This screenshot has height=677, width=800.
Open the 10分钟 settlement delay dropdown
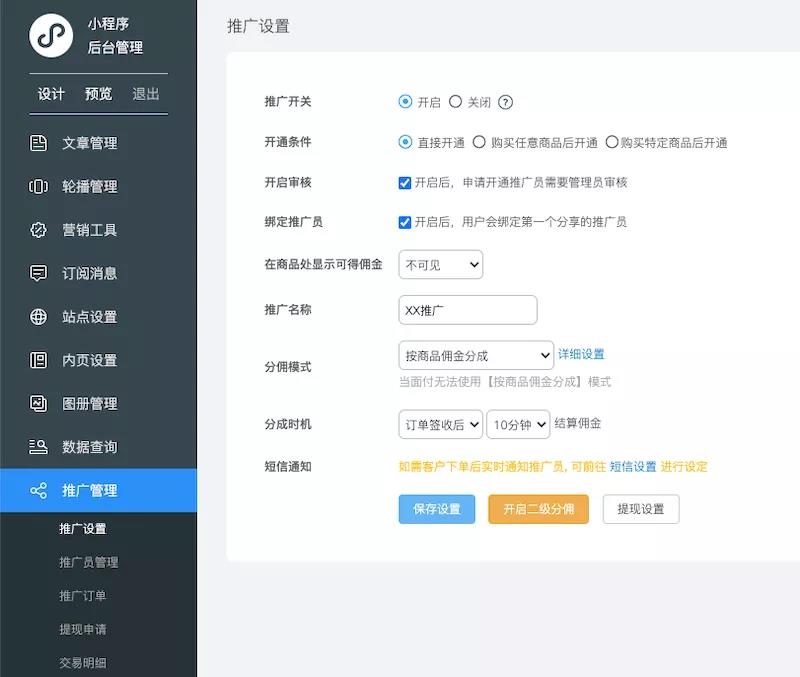pyautogui.click(x=518, y=424)
